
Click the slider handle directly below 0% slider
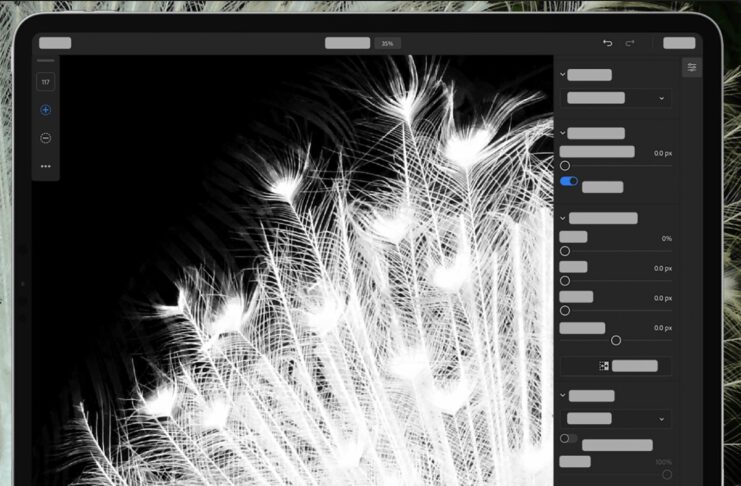click(x=565, y=281)
